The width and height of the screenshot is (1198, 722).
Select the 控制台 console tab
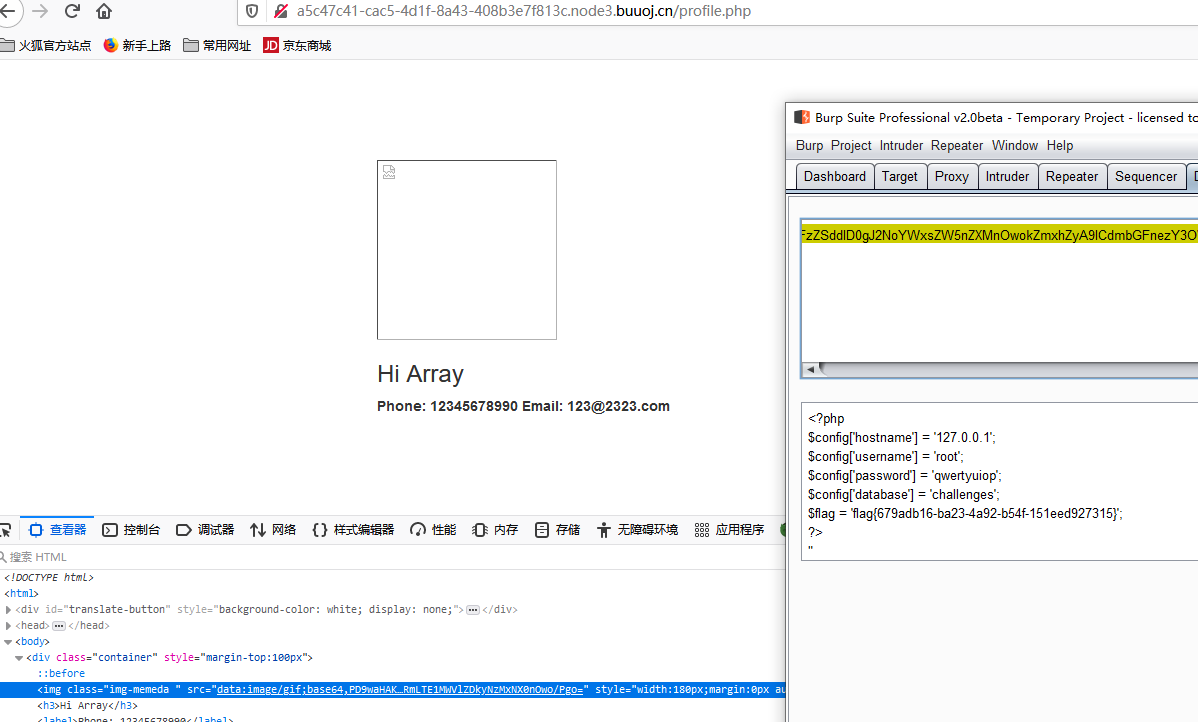coord(131,529)
